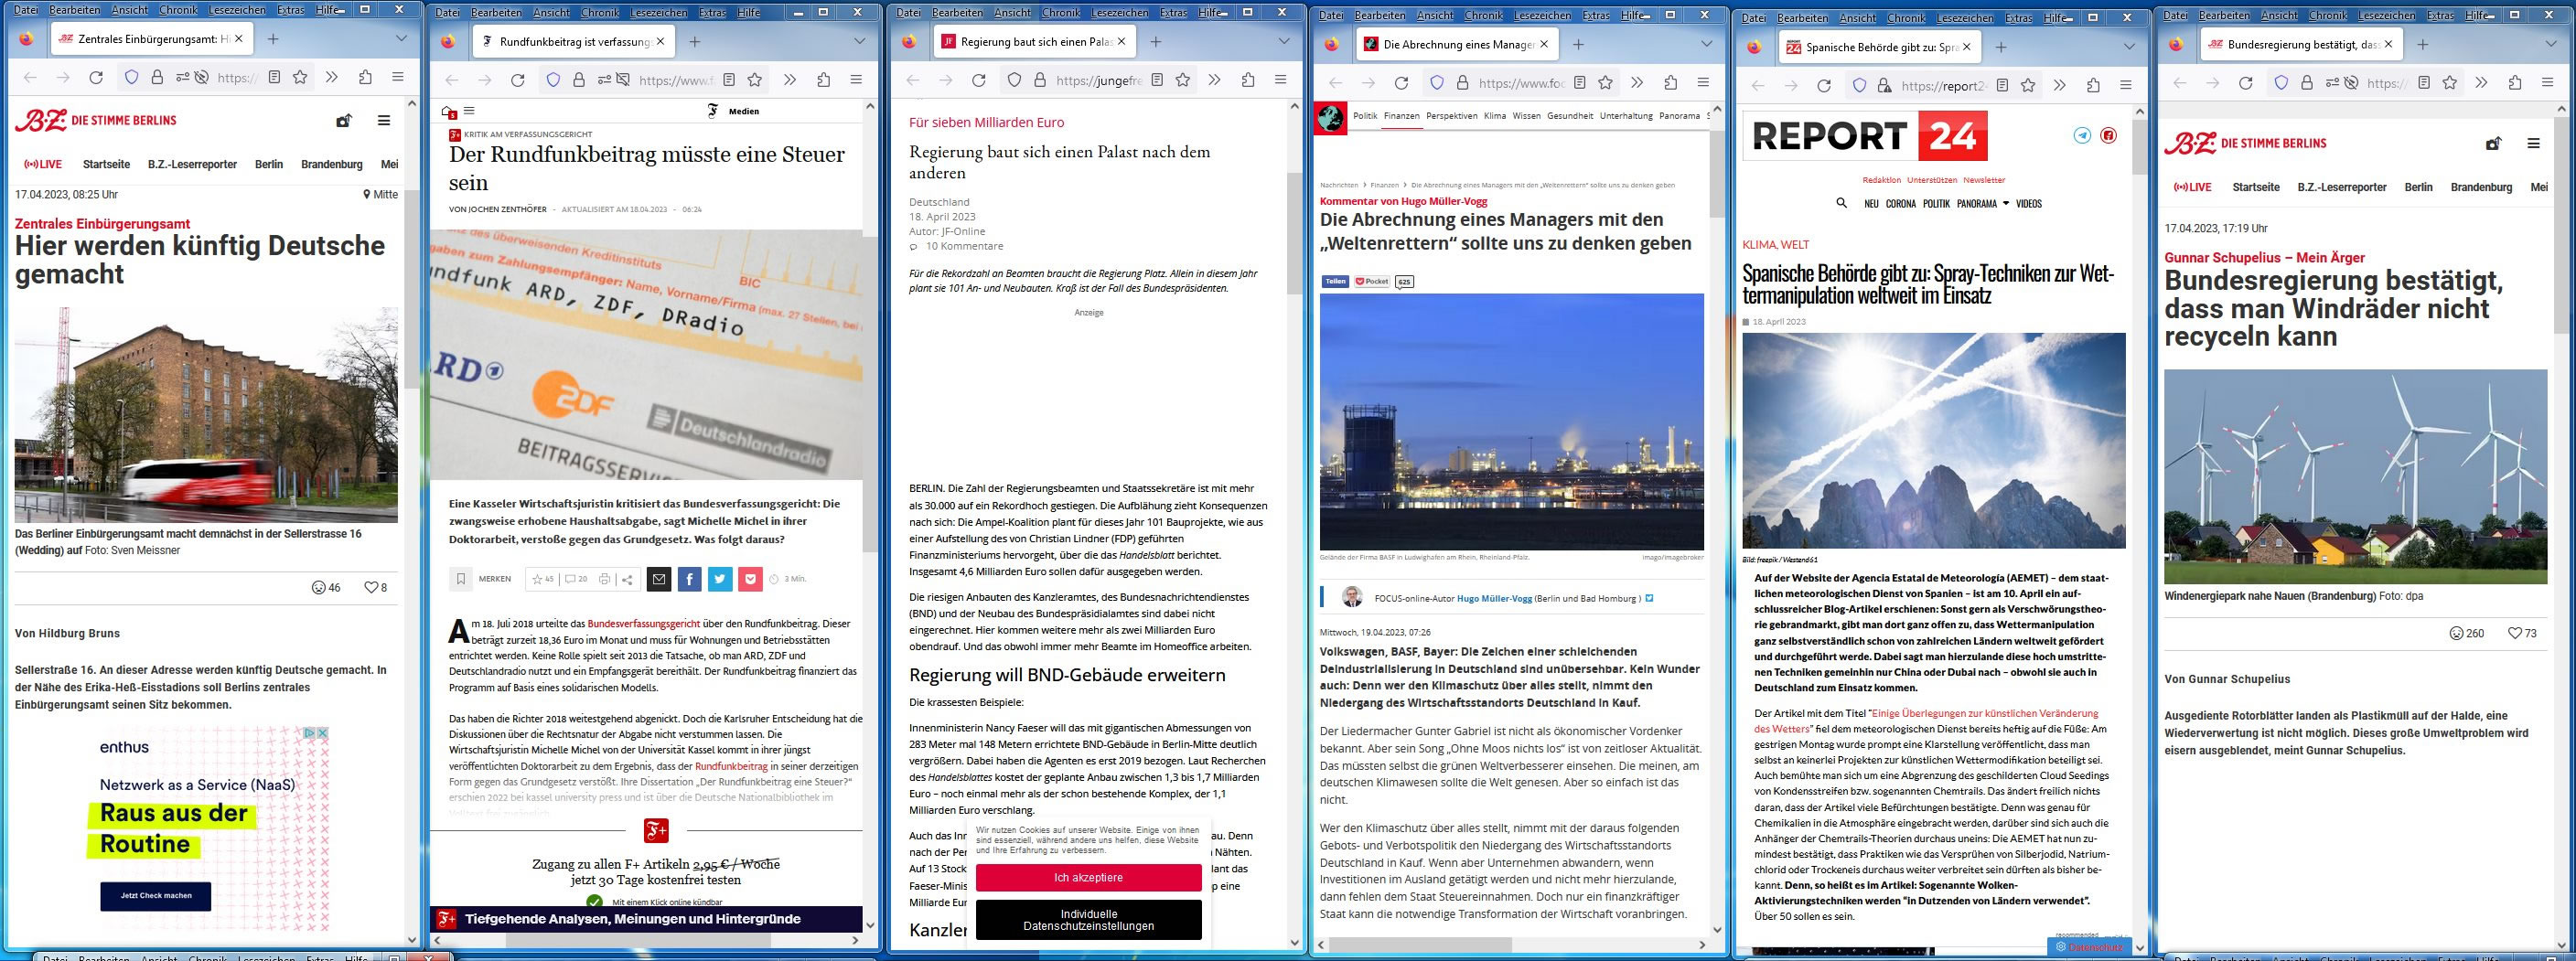This screenshot has height=961, width=2576.
Task: Open extensions icon in Focus Abrechnung window
Action: click(x=1670, y=83)
